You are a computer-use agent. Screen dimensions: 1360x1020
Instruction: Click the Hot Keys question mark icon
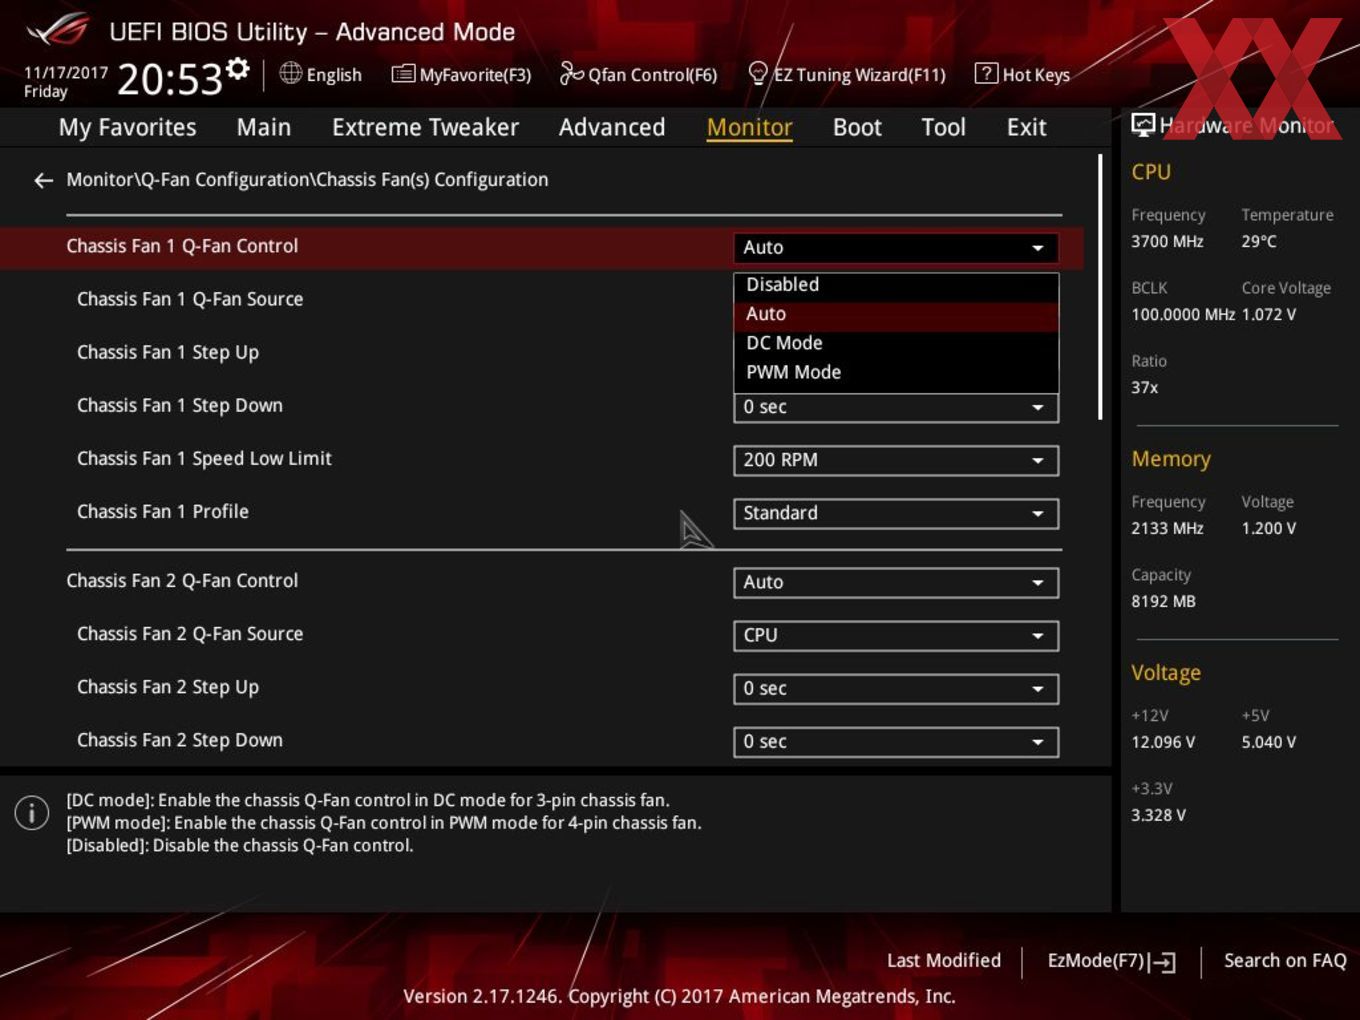pos(986,73)
